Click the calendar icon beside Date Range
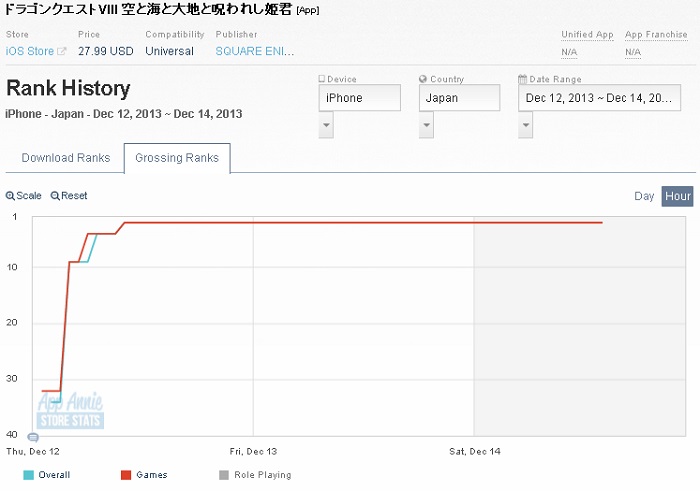The image size is (700, 491). 522,79
